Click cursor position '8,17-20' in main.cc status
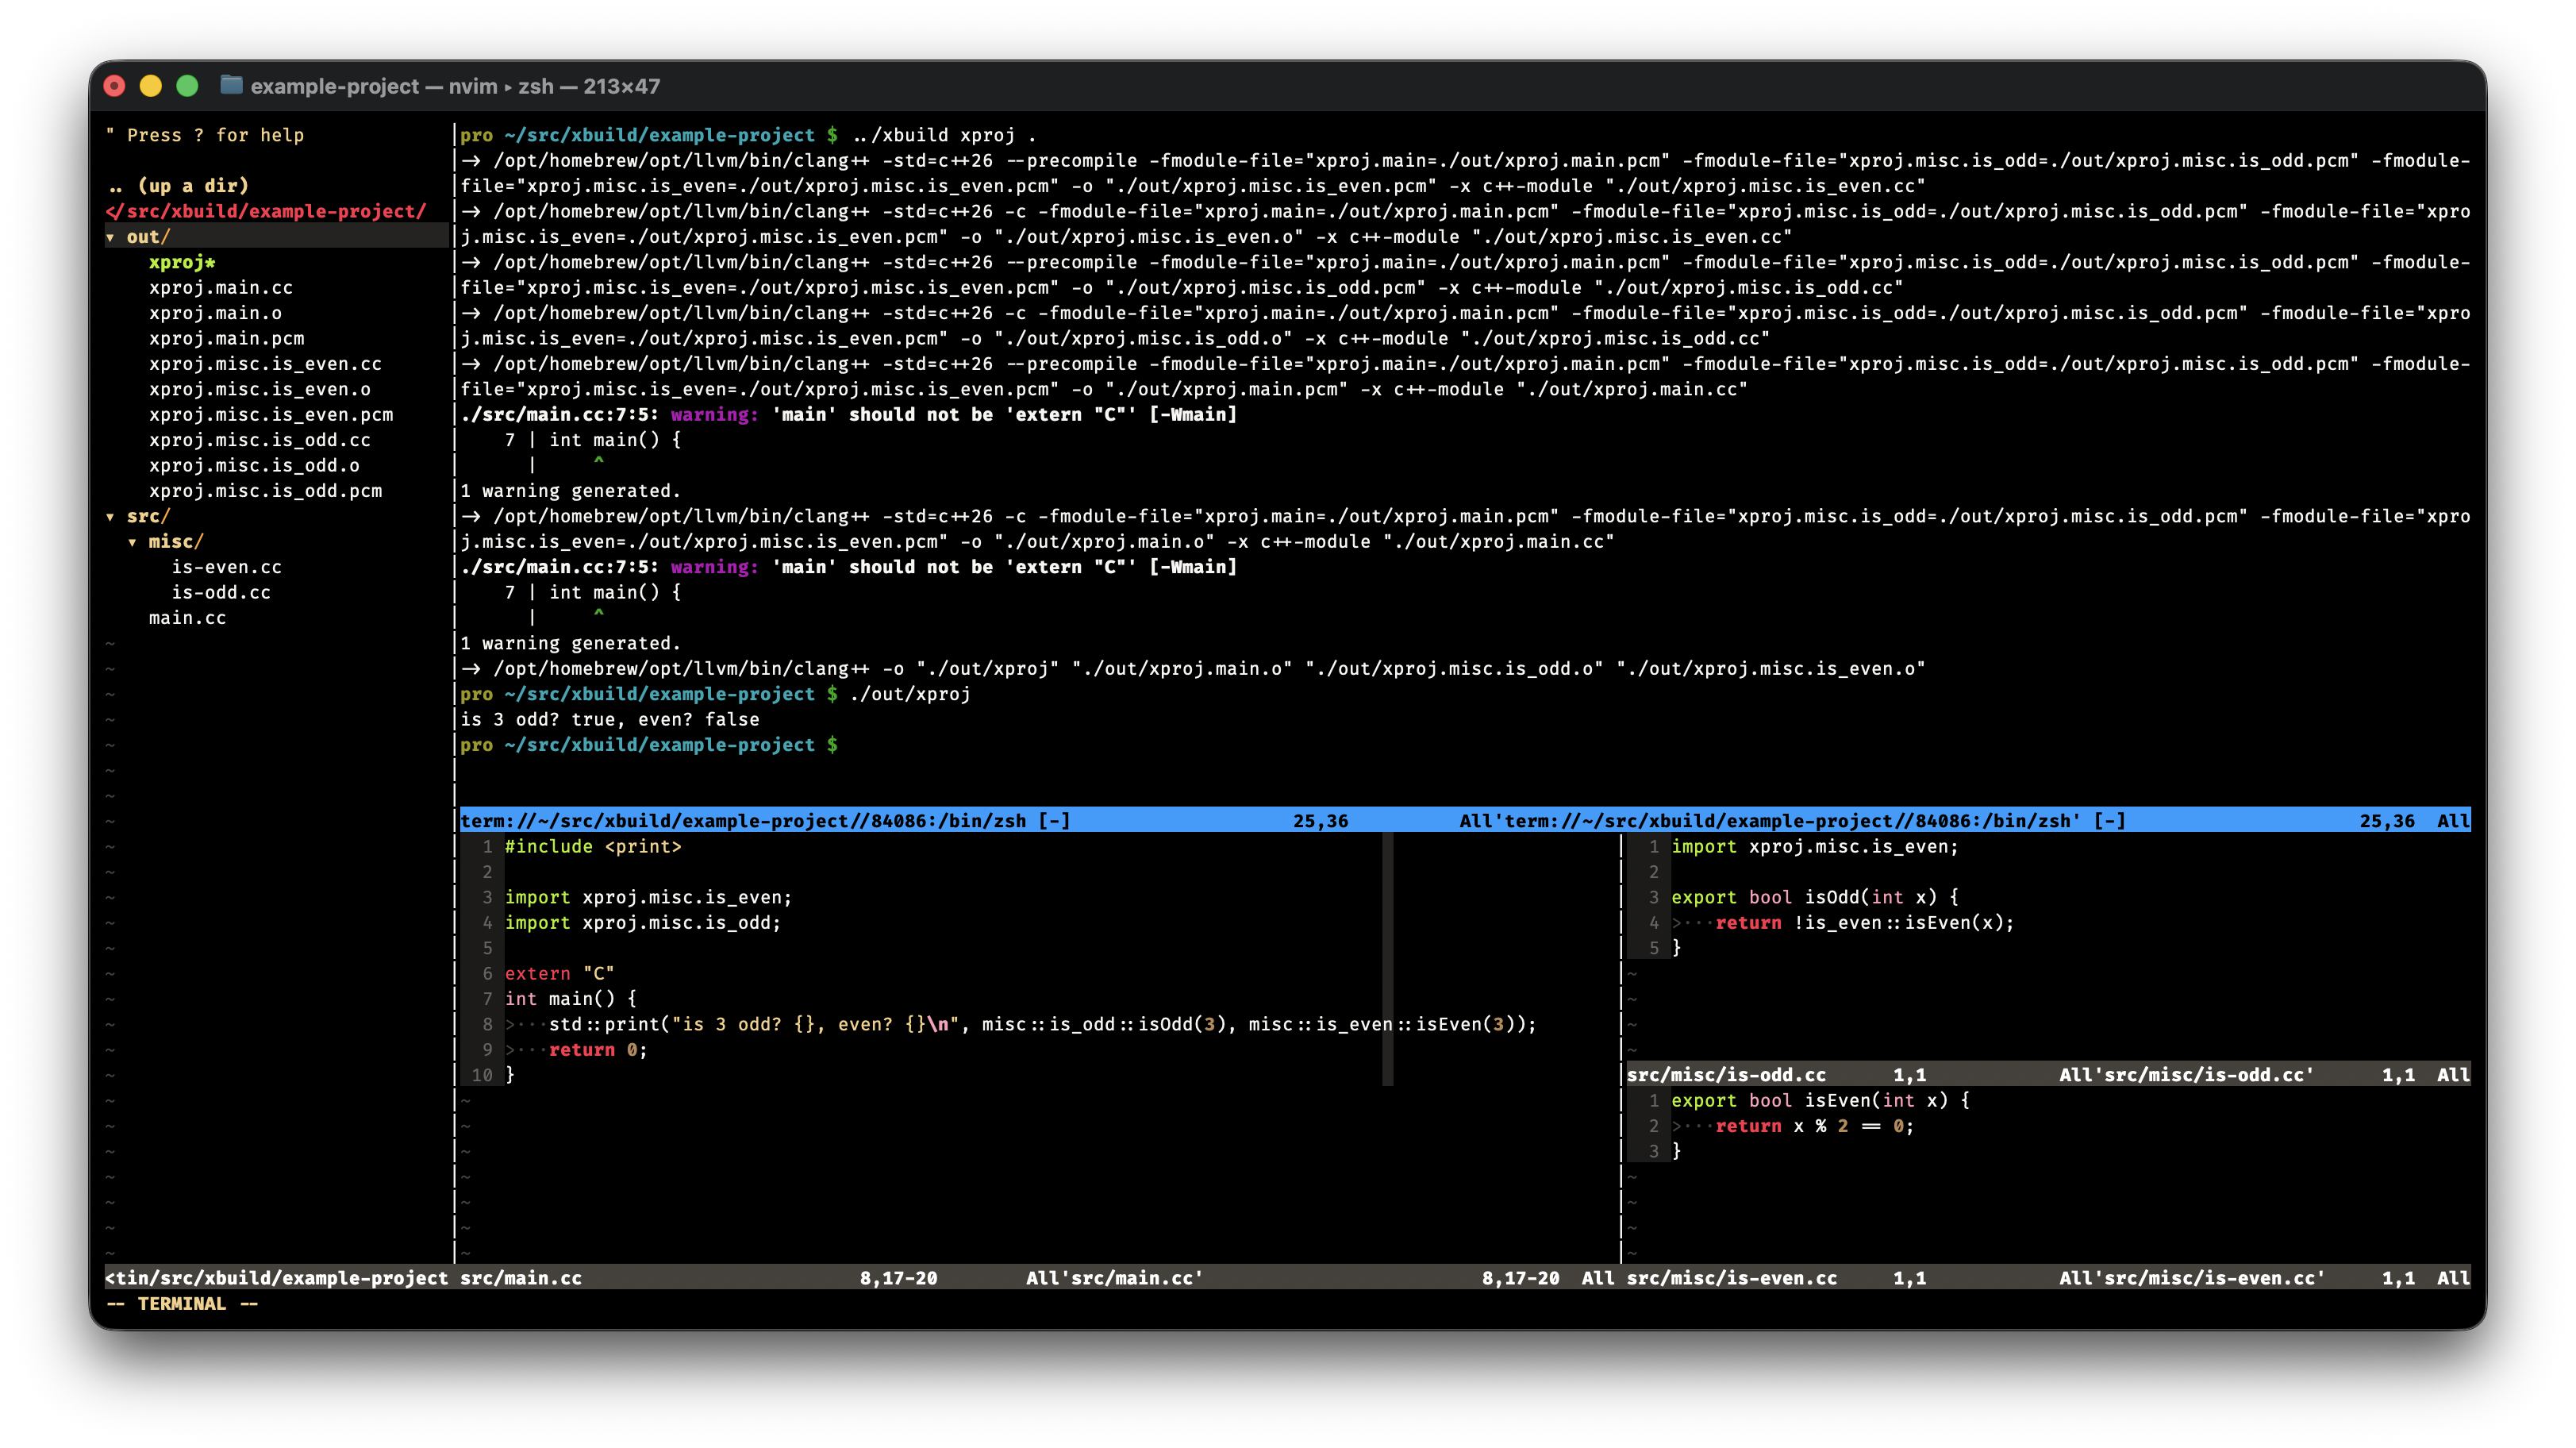The height and width of the screenshot is (1448, 2576). [x=899, y=1278]
